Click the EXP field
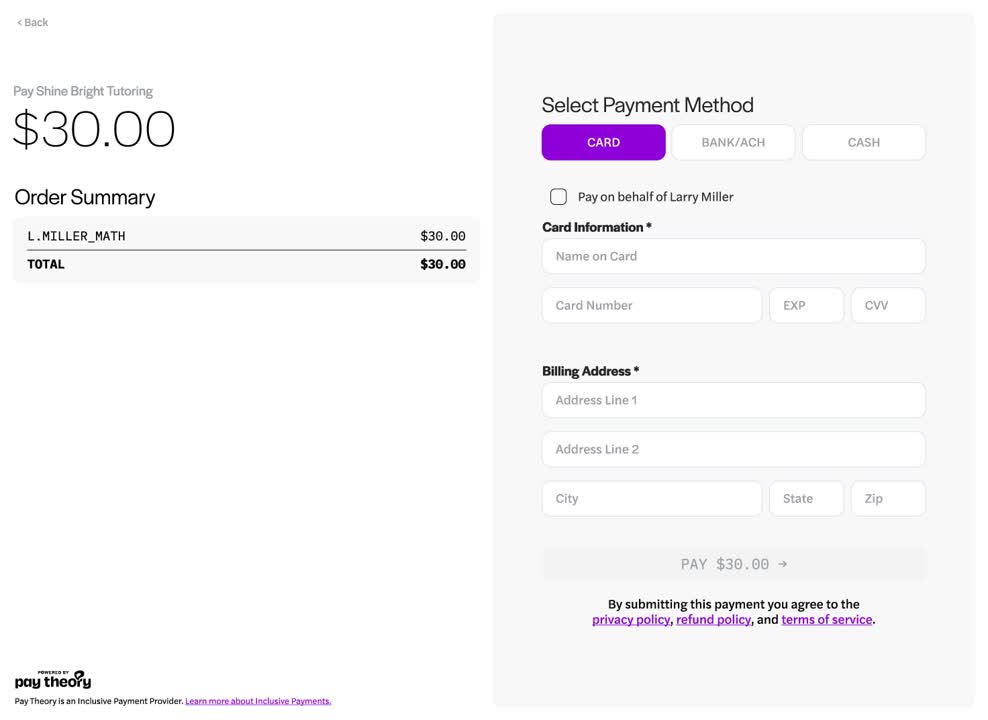The image size is (988, 720). [x=806, y=305]
